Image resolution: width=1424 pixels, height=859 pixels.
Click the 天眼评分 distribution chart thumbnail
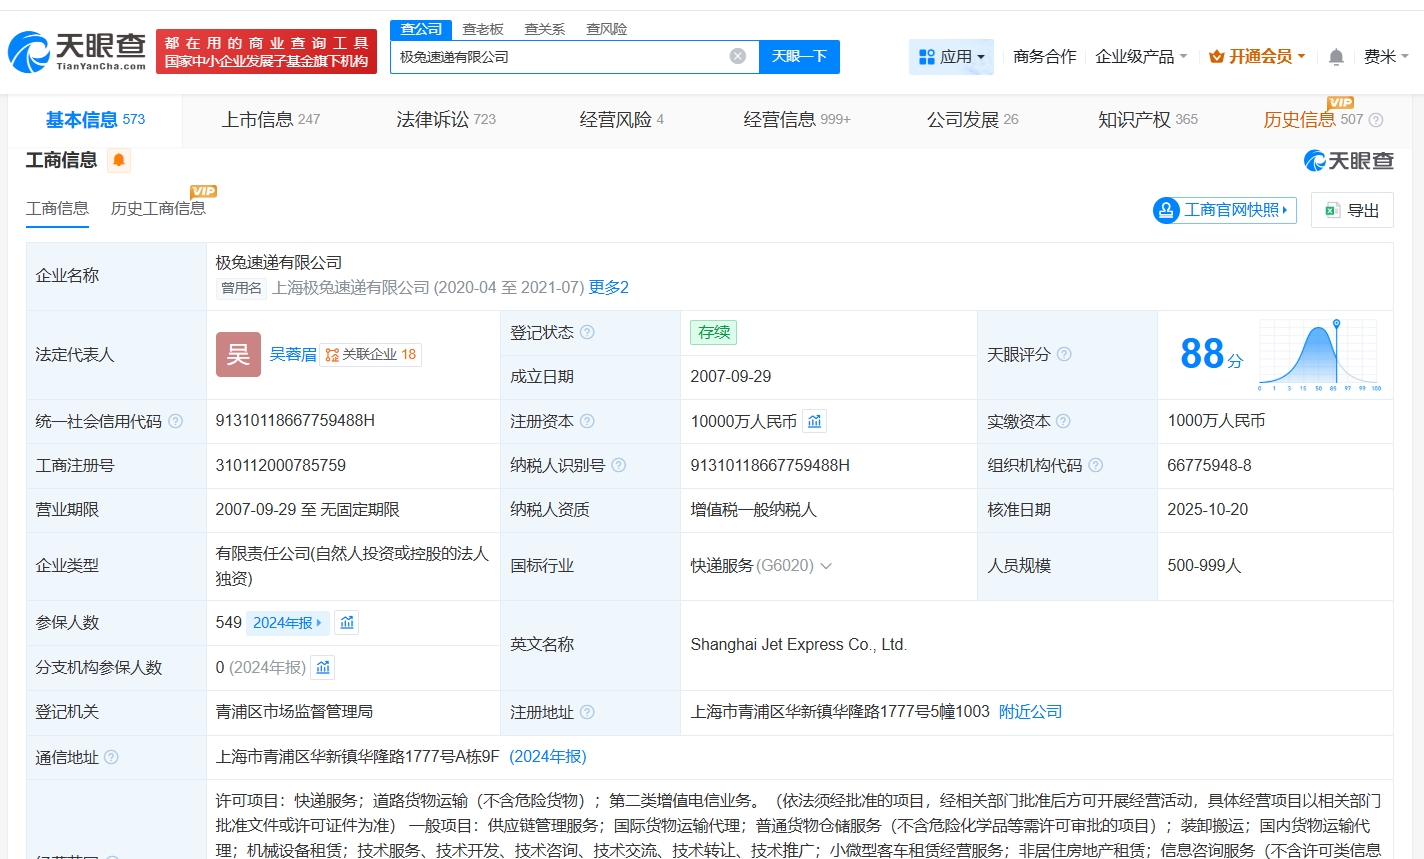tap(1320, 354)
